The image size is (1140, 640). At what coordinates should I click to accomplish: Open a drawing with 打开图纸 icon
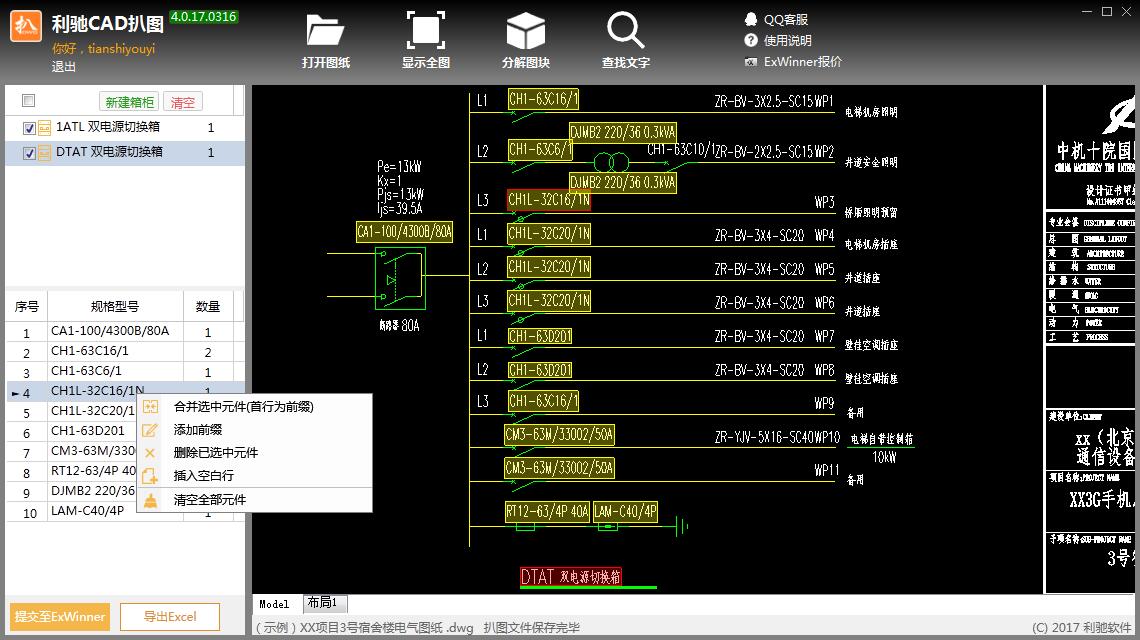325,31
